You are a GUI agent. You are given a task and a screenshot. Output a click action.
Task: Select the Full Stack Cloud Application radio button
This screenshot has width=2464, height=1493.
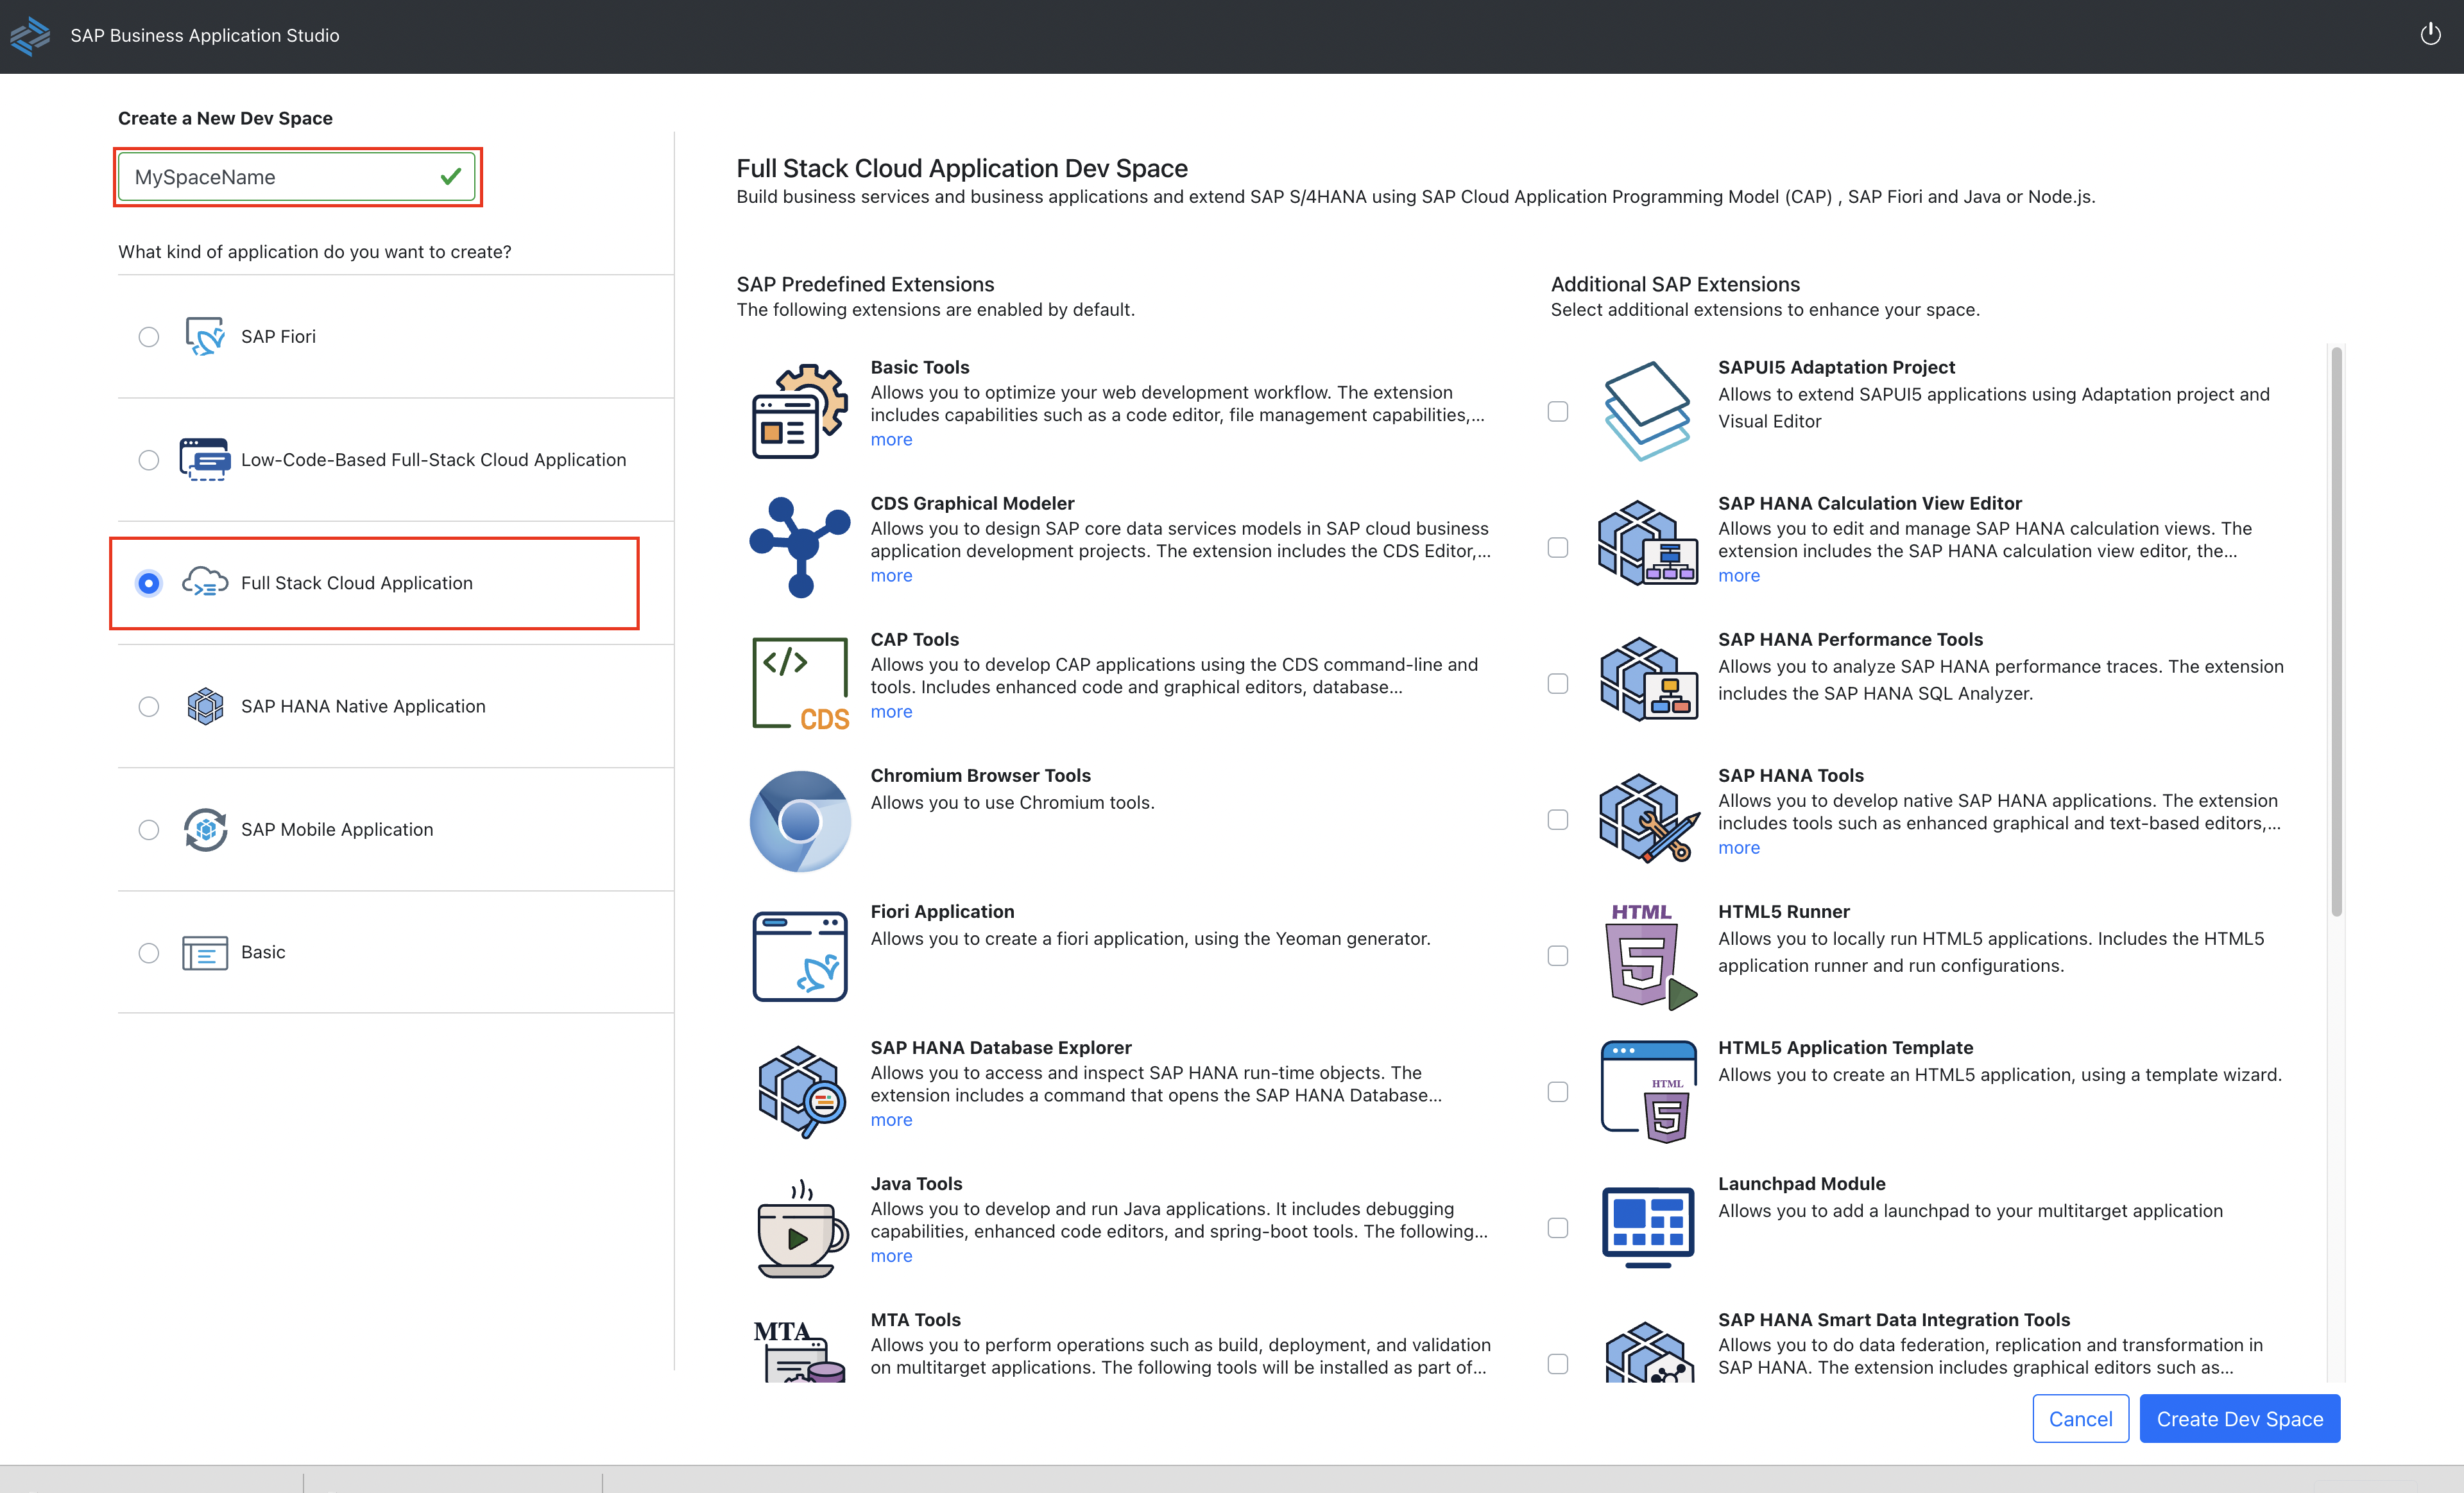point(149,583)
